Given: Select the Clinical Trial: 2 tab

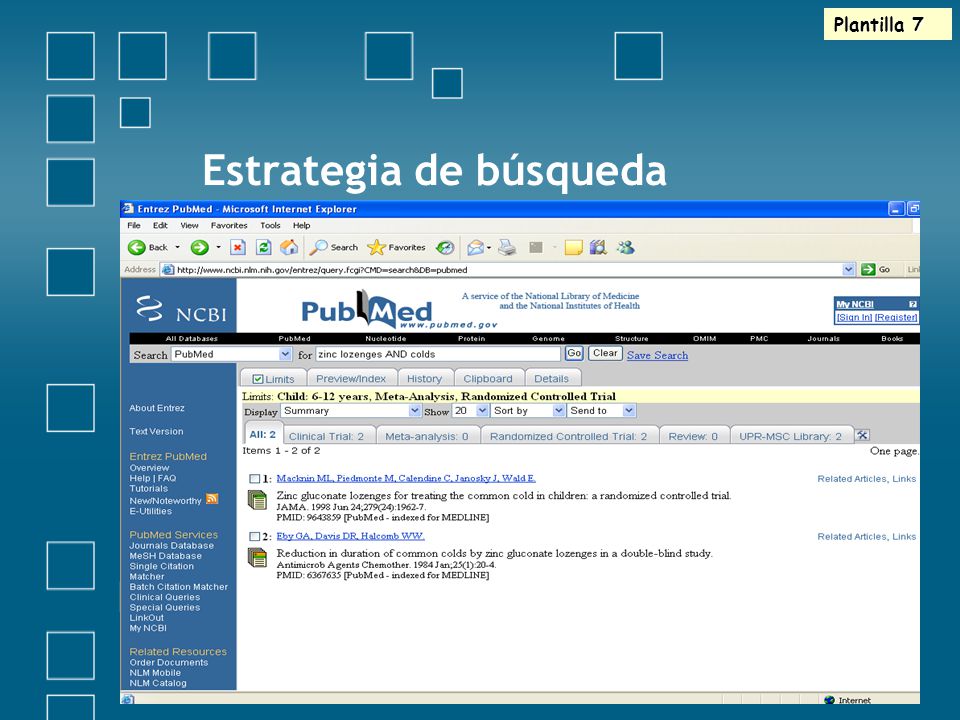Looking at the screenshot, I should click(326, 436).
